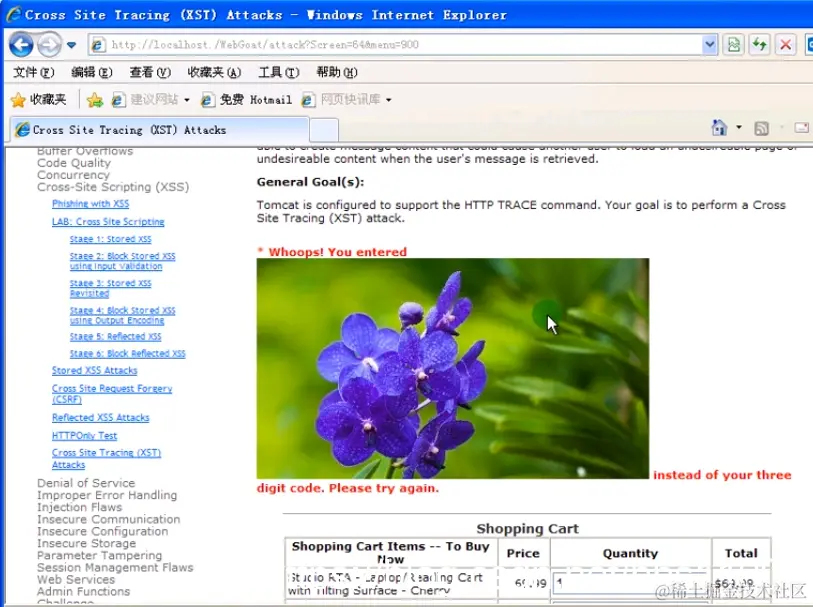This screenshot has height=607, width=813.
Task: Click the Refresh page icon
Action: tap(760, 45)
